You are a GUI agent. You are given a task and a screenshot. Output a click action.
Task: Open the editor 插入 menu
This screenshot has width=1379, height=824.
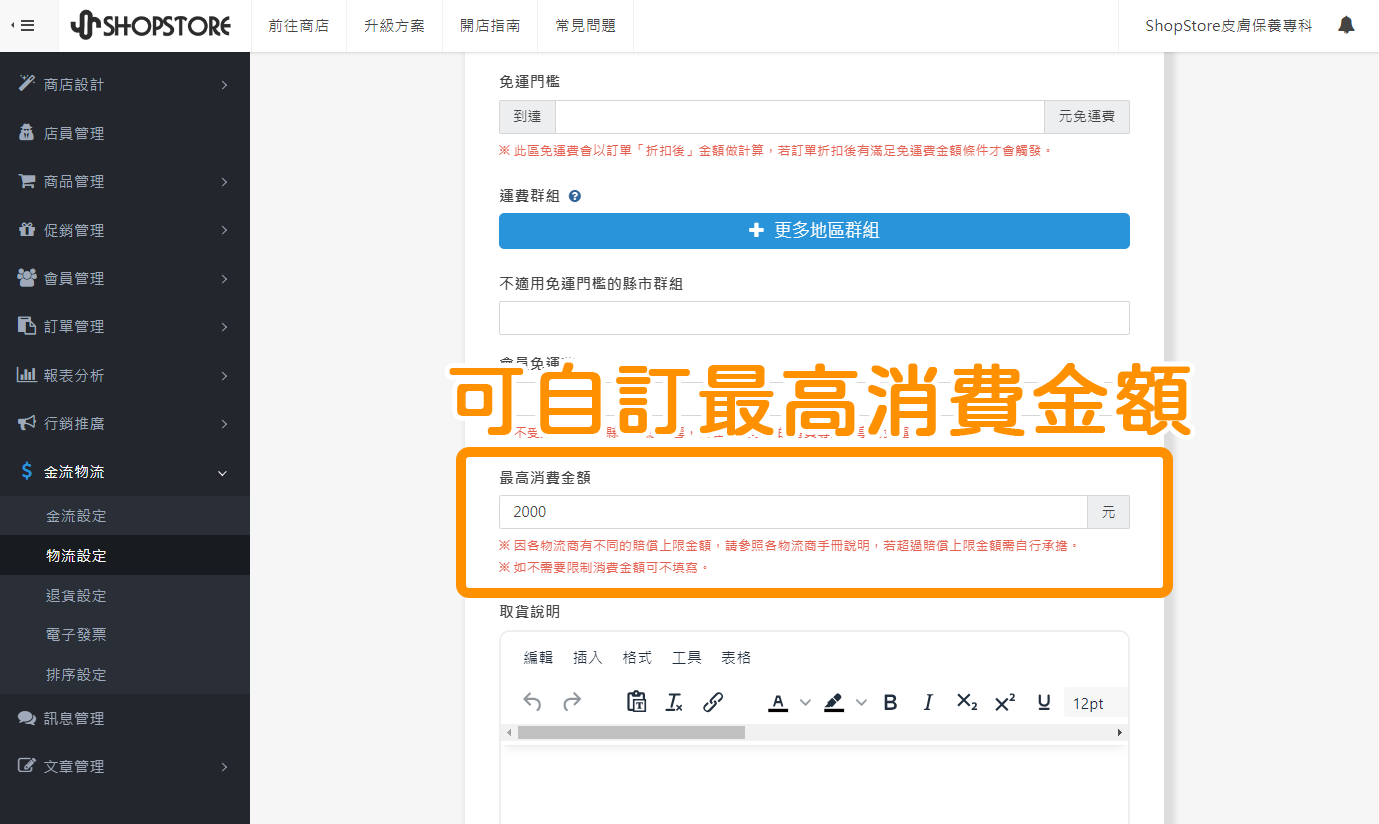pyautogui.click(x=587, y=657)
